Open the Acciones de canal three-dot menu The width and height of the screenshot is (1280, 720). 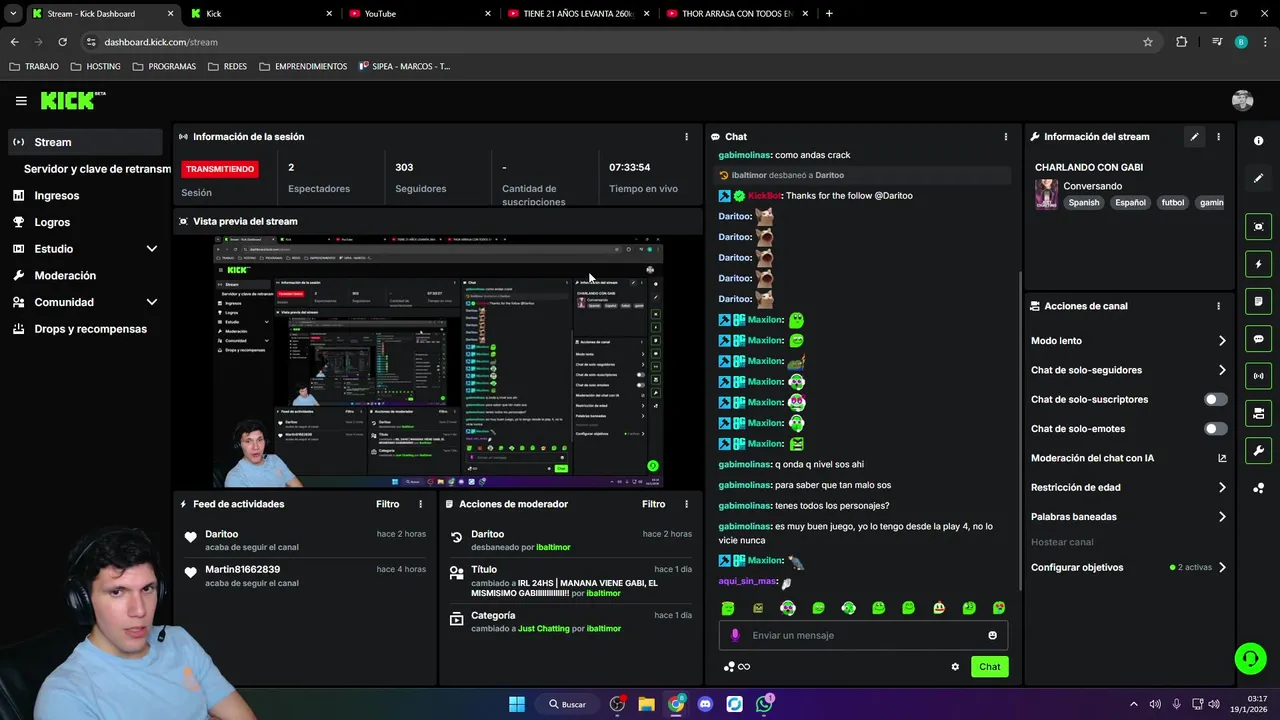(1218, 306)
